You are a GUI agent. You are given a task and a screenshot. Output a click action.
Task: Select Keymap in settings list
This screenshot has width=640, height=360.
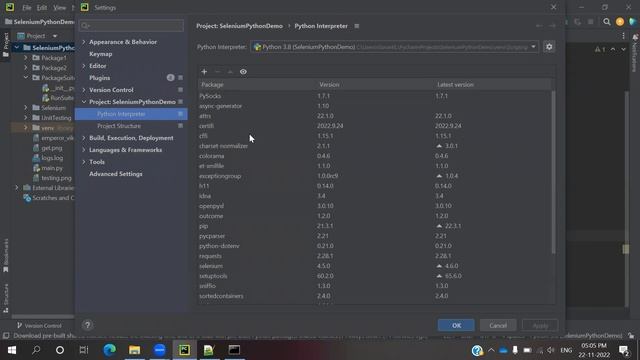pos(100,54)
